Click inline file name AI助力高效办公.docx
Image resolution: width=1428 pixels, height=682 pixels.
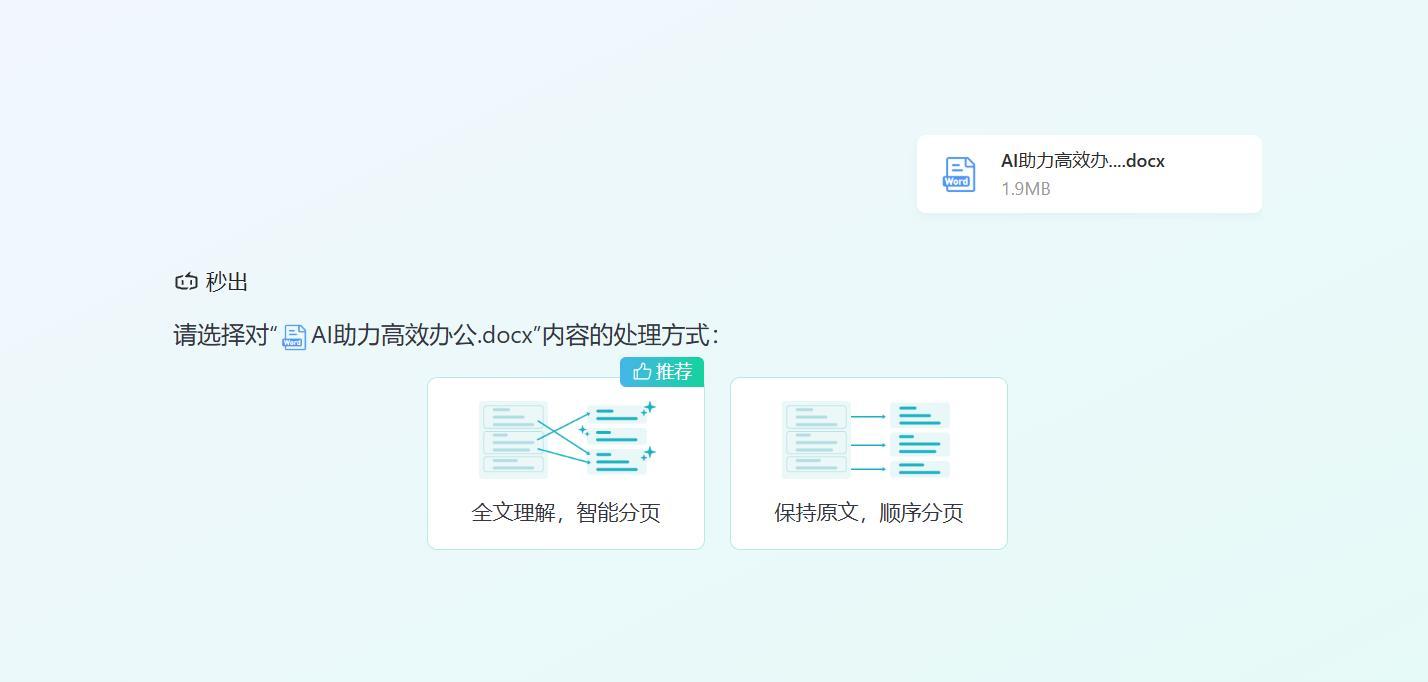422,335
